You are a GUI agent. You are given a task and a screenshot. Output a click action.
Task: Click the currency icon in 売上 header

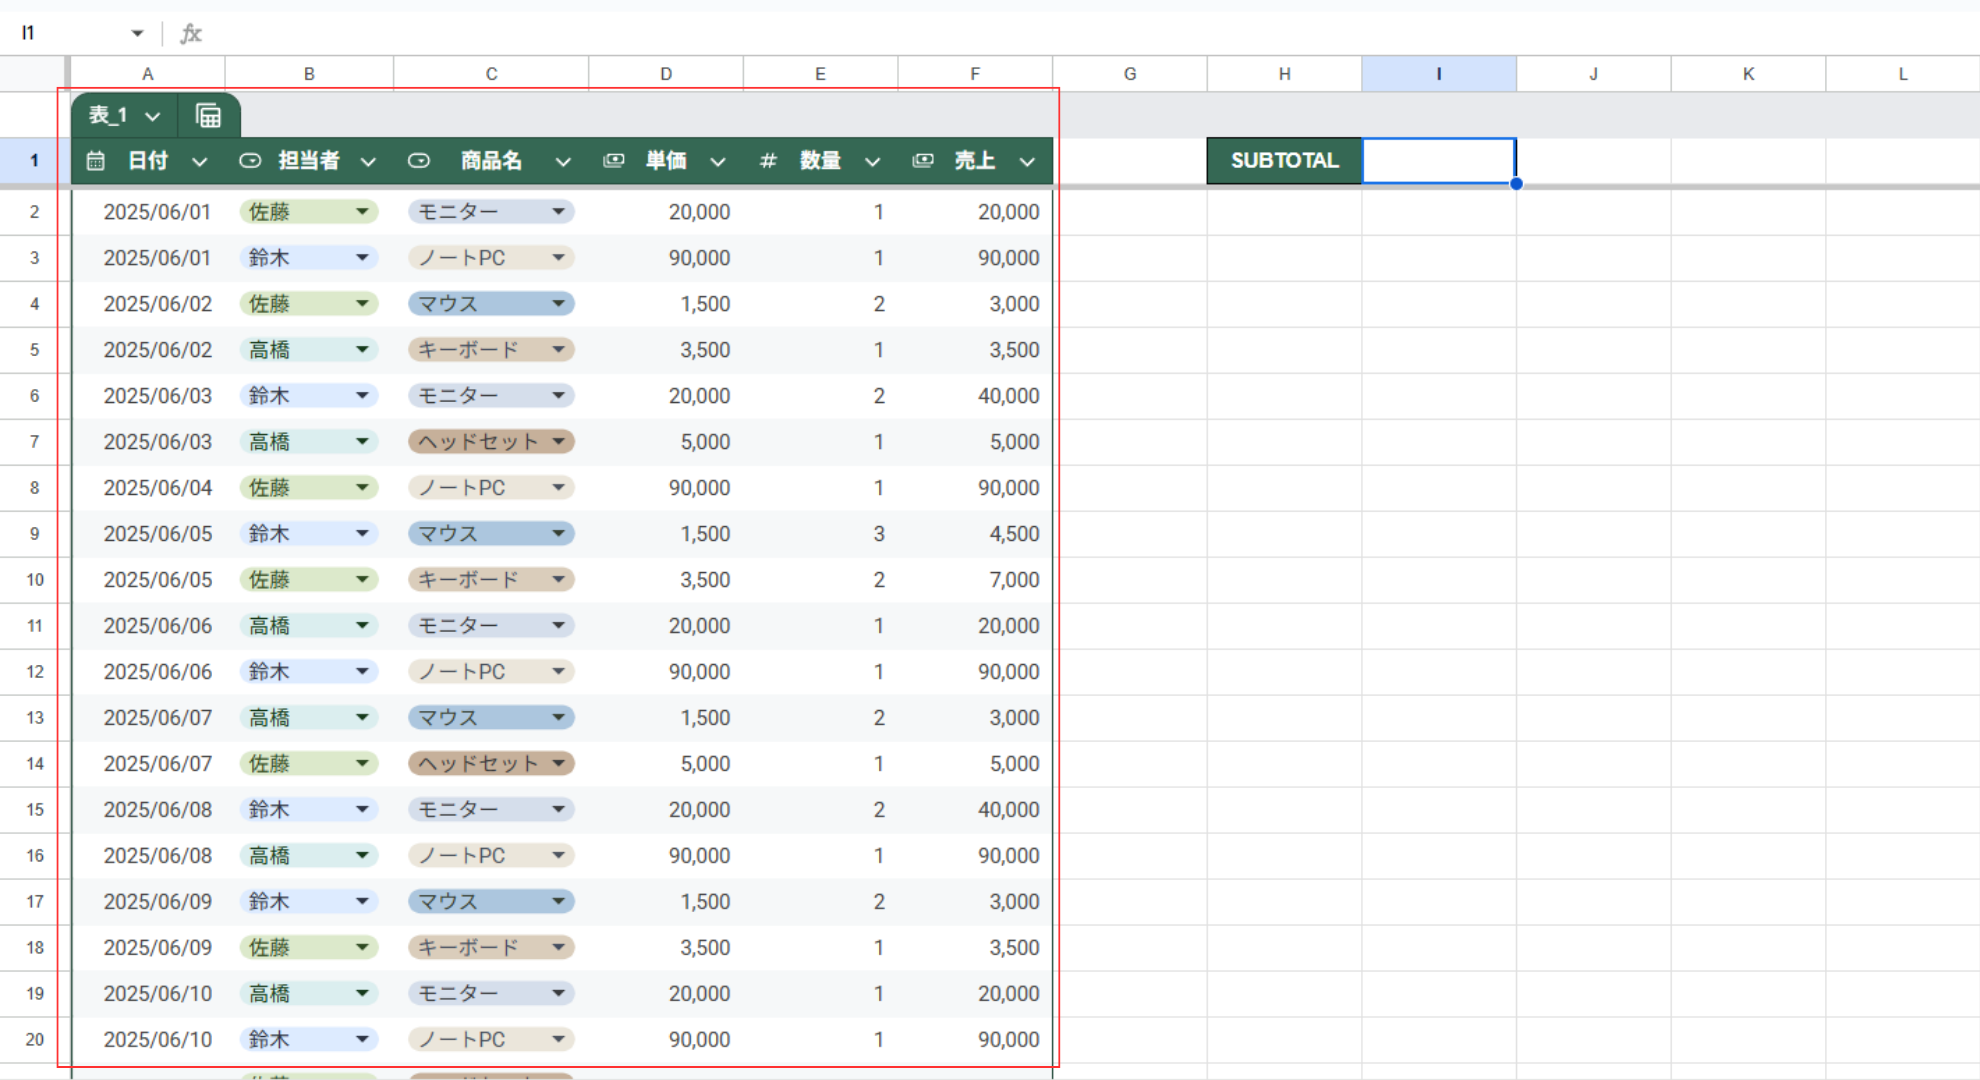click(x=923, y=161)
